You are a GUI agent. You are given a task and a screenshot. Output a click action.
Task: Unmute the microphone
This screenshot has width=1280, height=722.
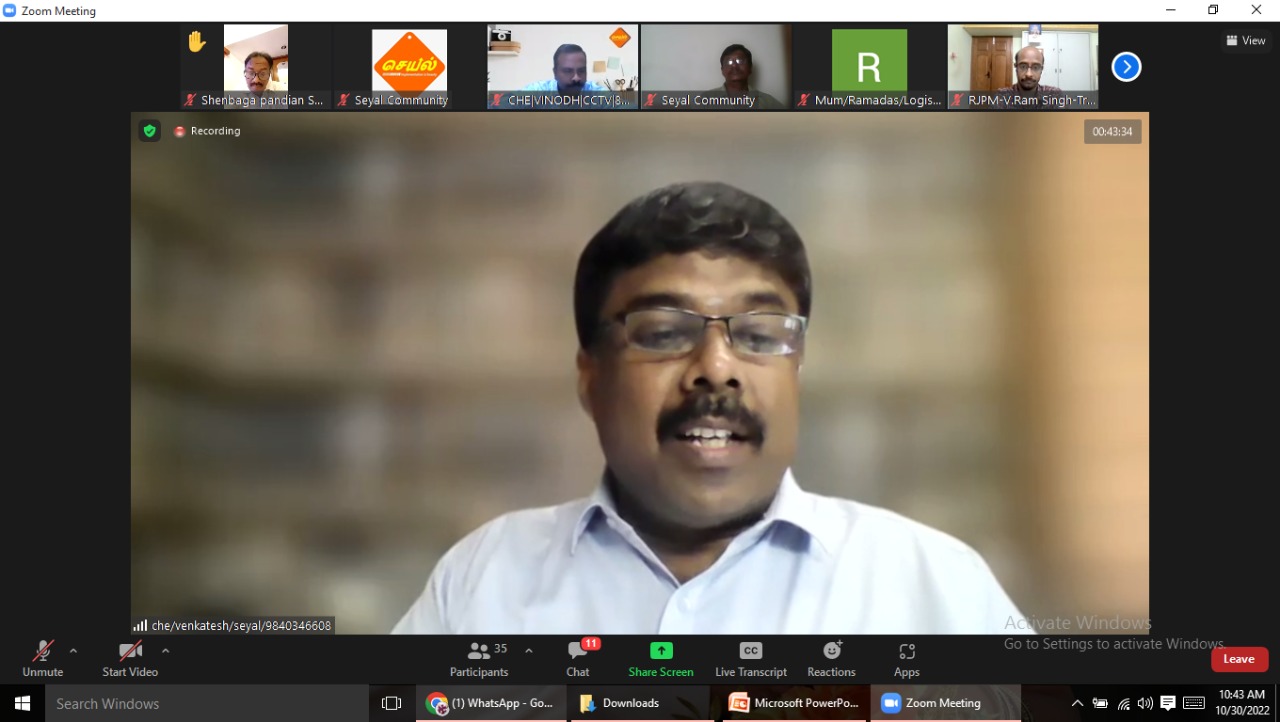(x=43, y=660)
